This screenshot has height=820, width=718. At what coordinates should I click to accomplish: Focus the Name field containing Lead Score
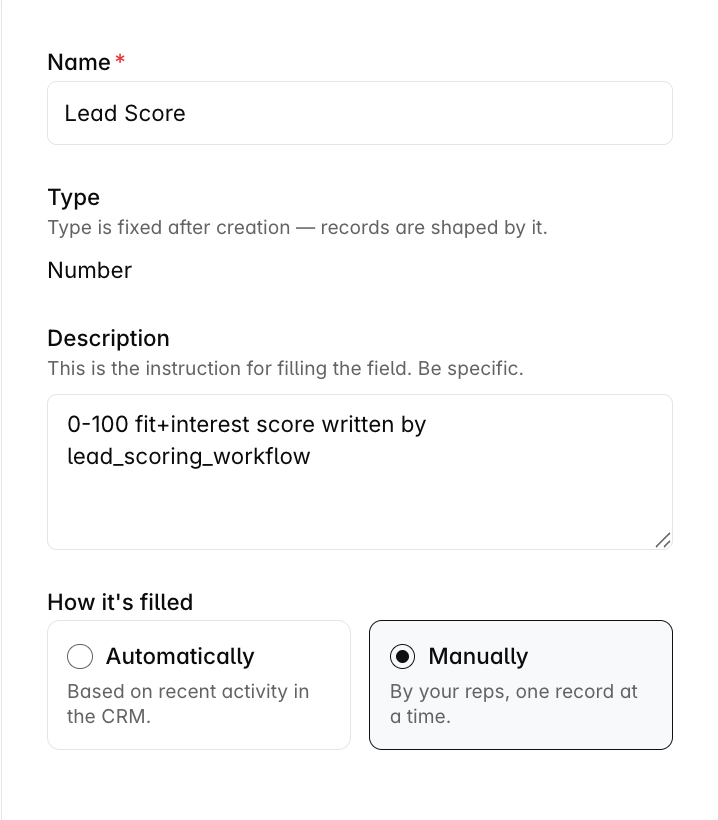click(360, 113)
